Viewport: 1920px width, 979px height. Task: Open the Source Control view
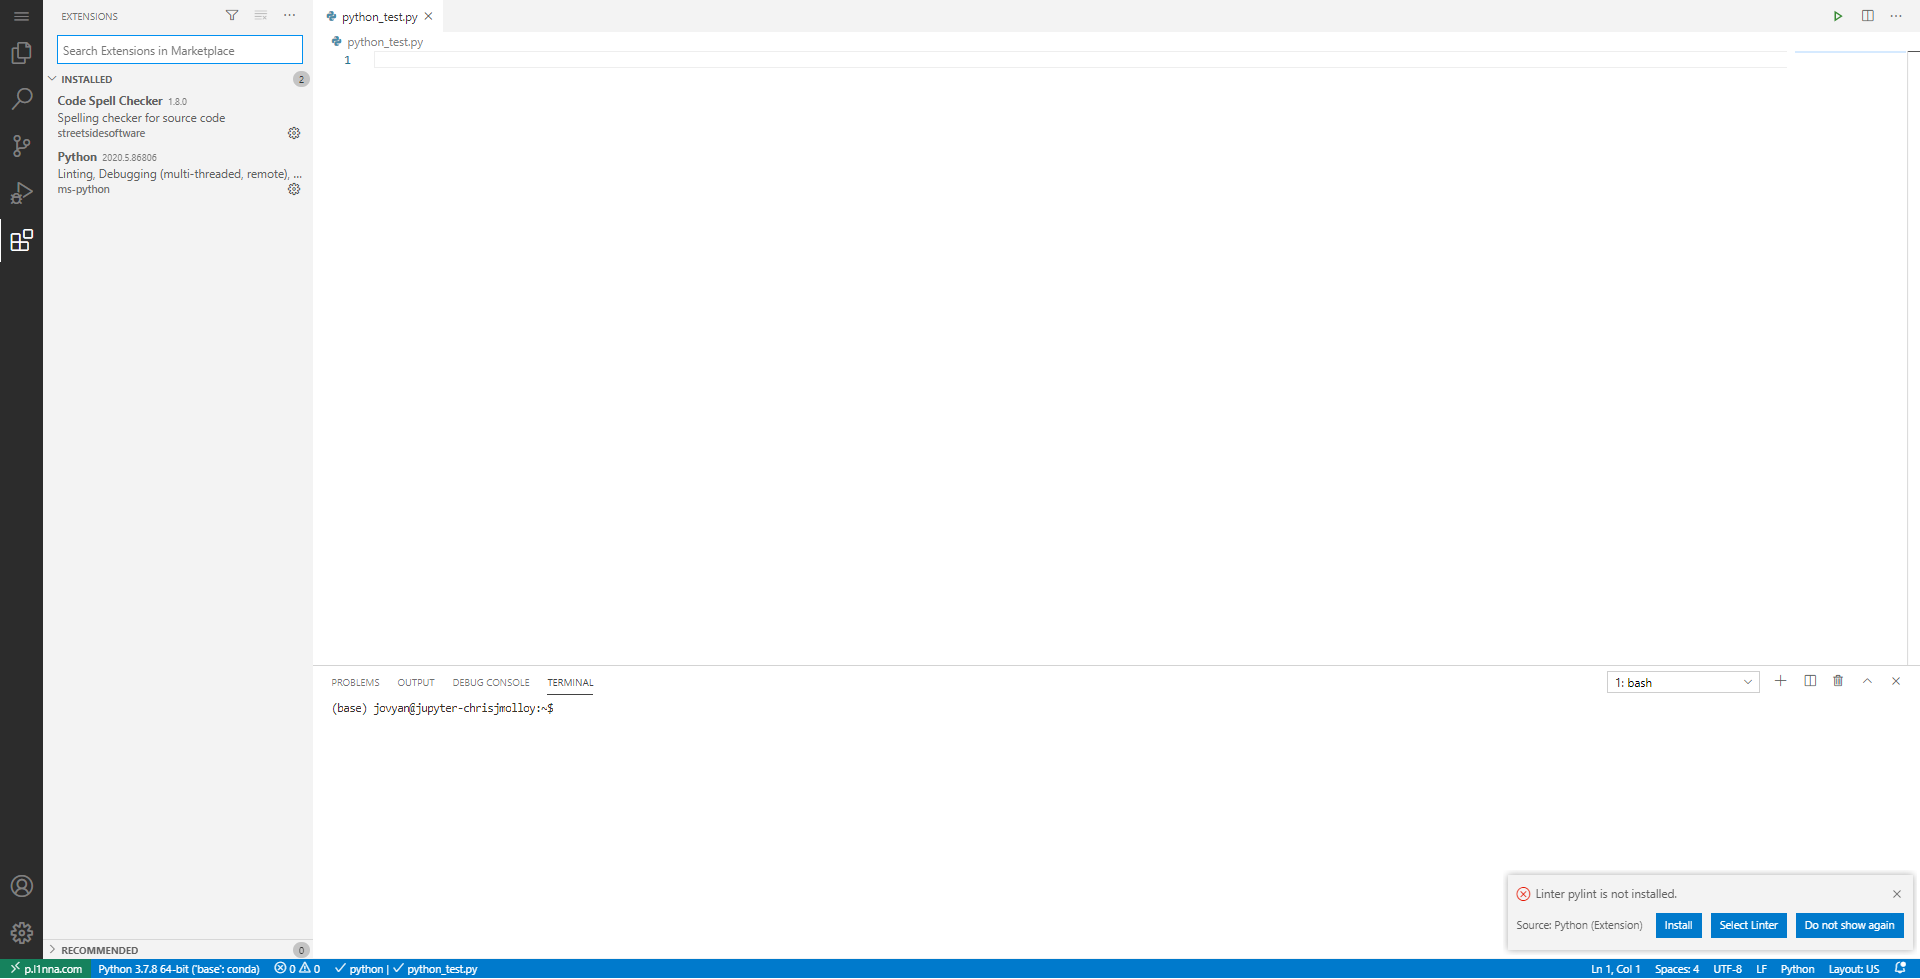click(x=21, y=146)
